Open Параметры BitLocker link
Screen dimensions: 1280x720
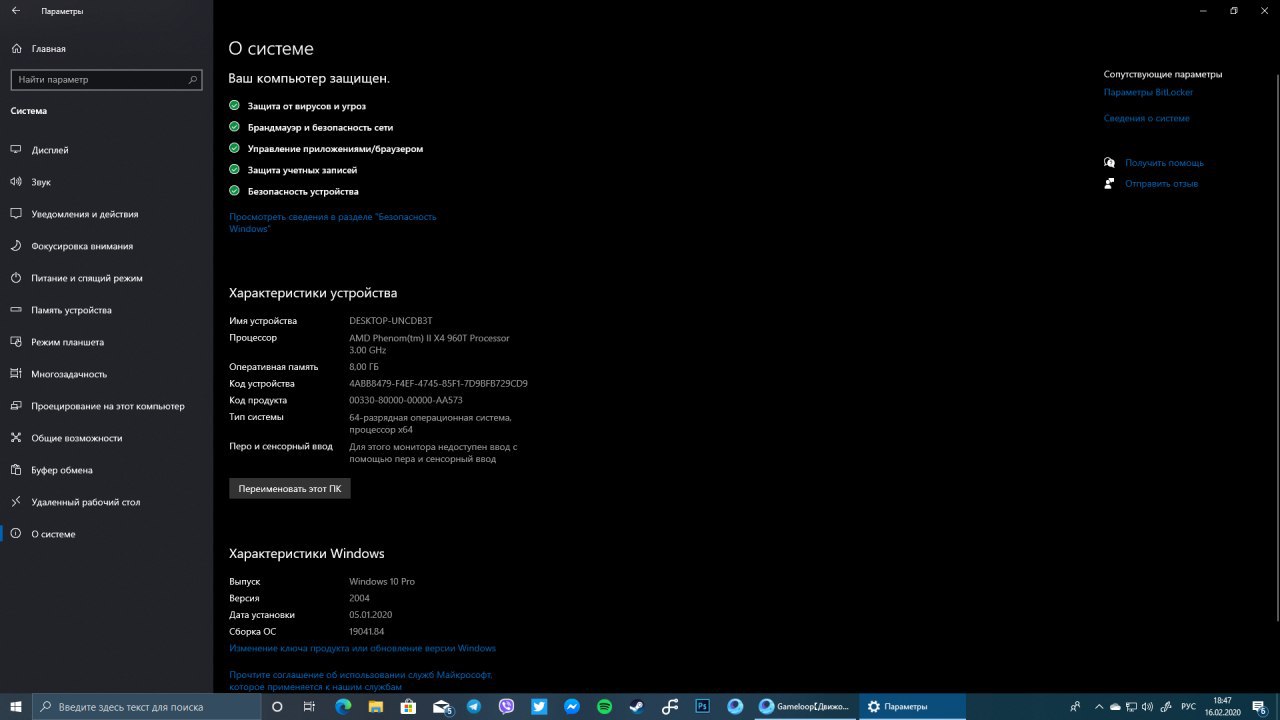click(x=1148, y=92)
